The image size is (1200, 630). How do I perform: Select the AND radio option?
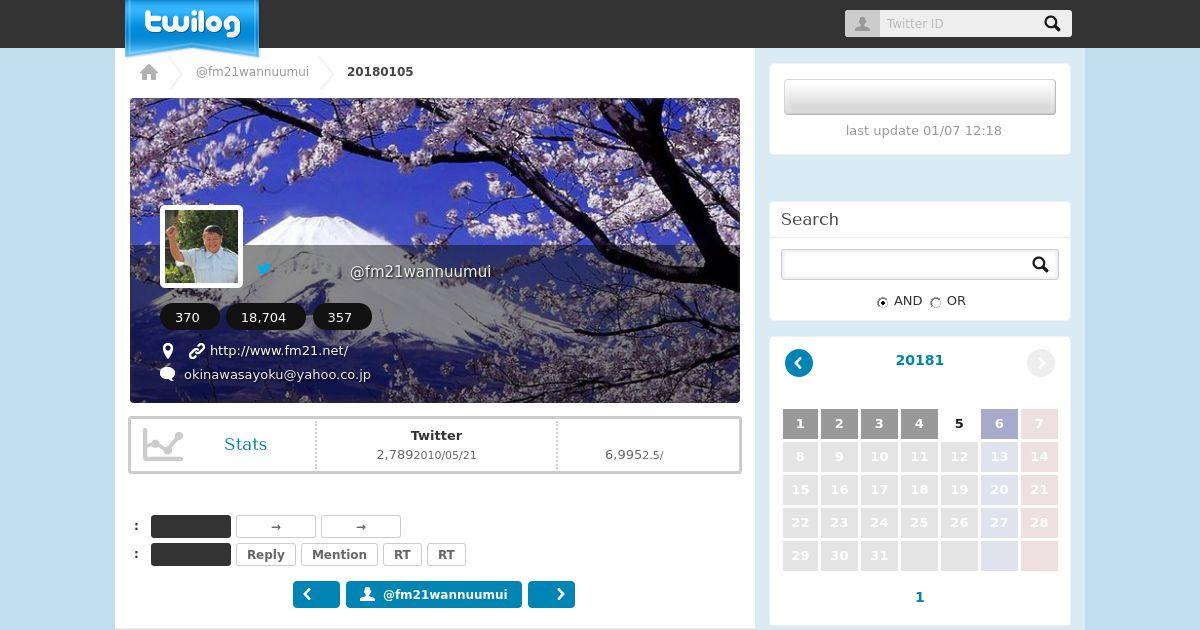(882, 302)
